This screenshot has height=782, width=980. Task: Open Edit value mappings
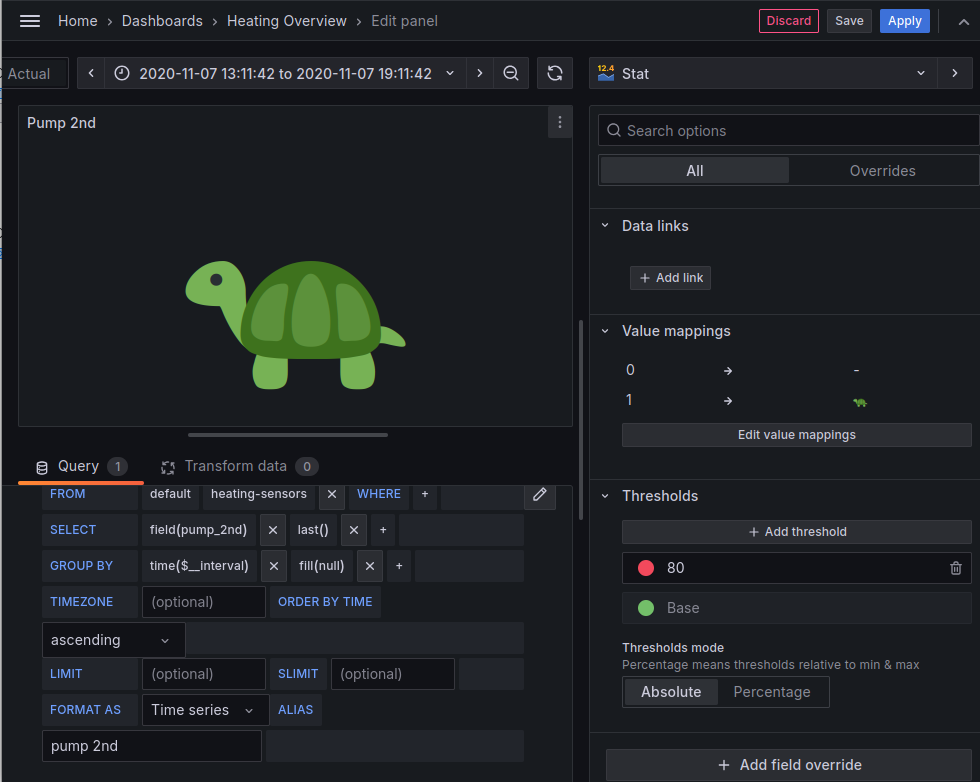pyautogui.click(x=796, y=434)
